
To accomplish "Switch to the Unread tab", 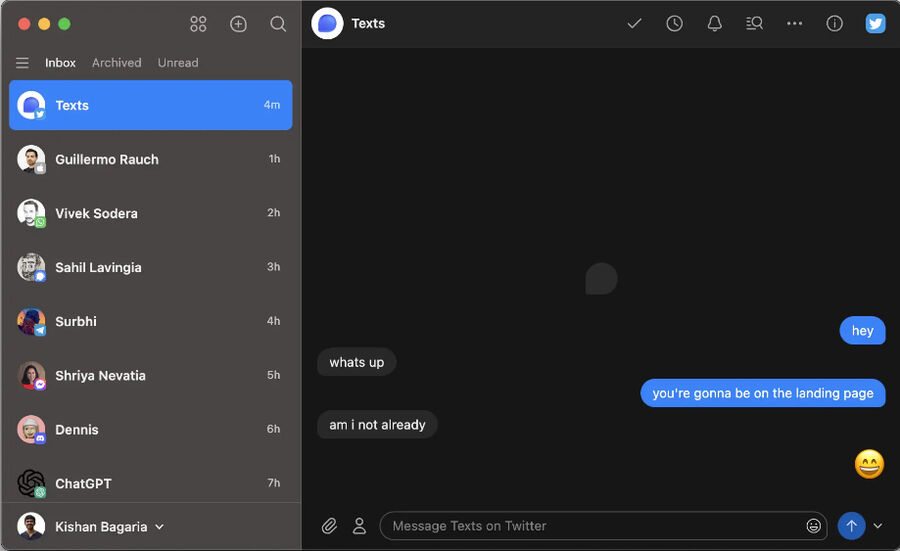I will pyautogui.click(x=178, y=63).
